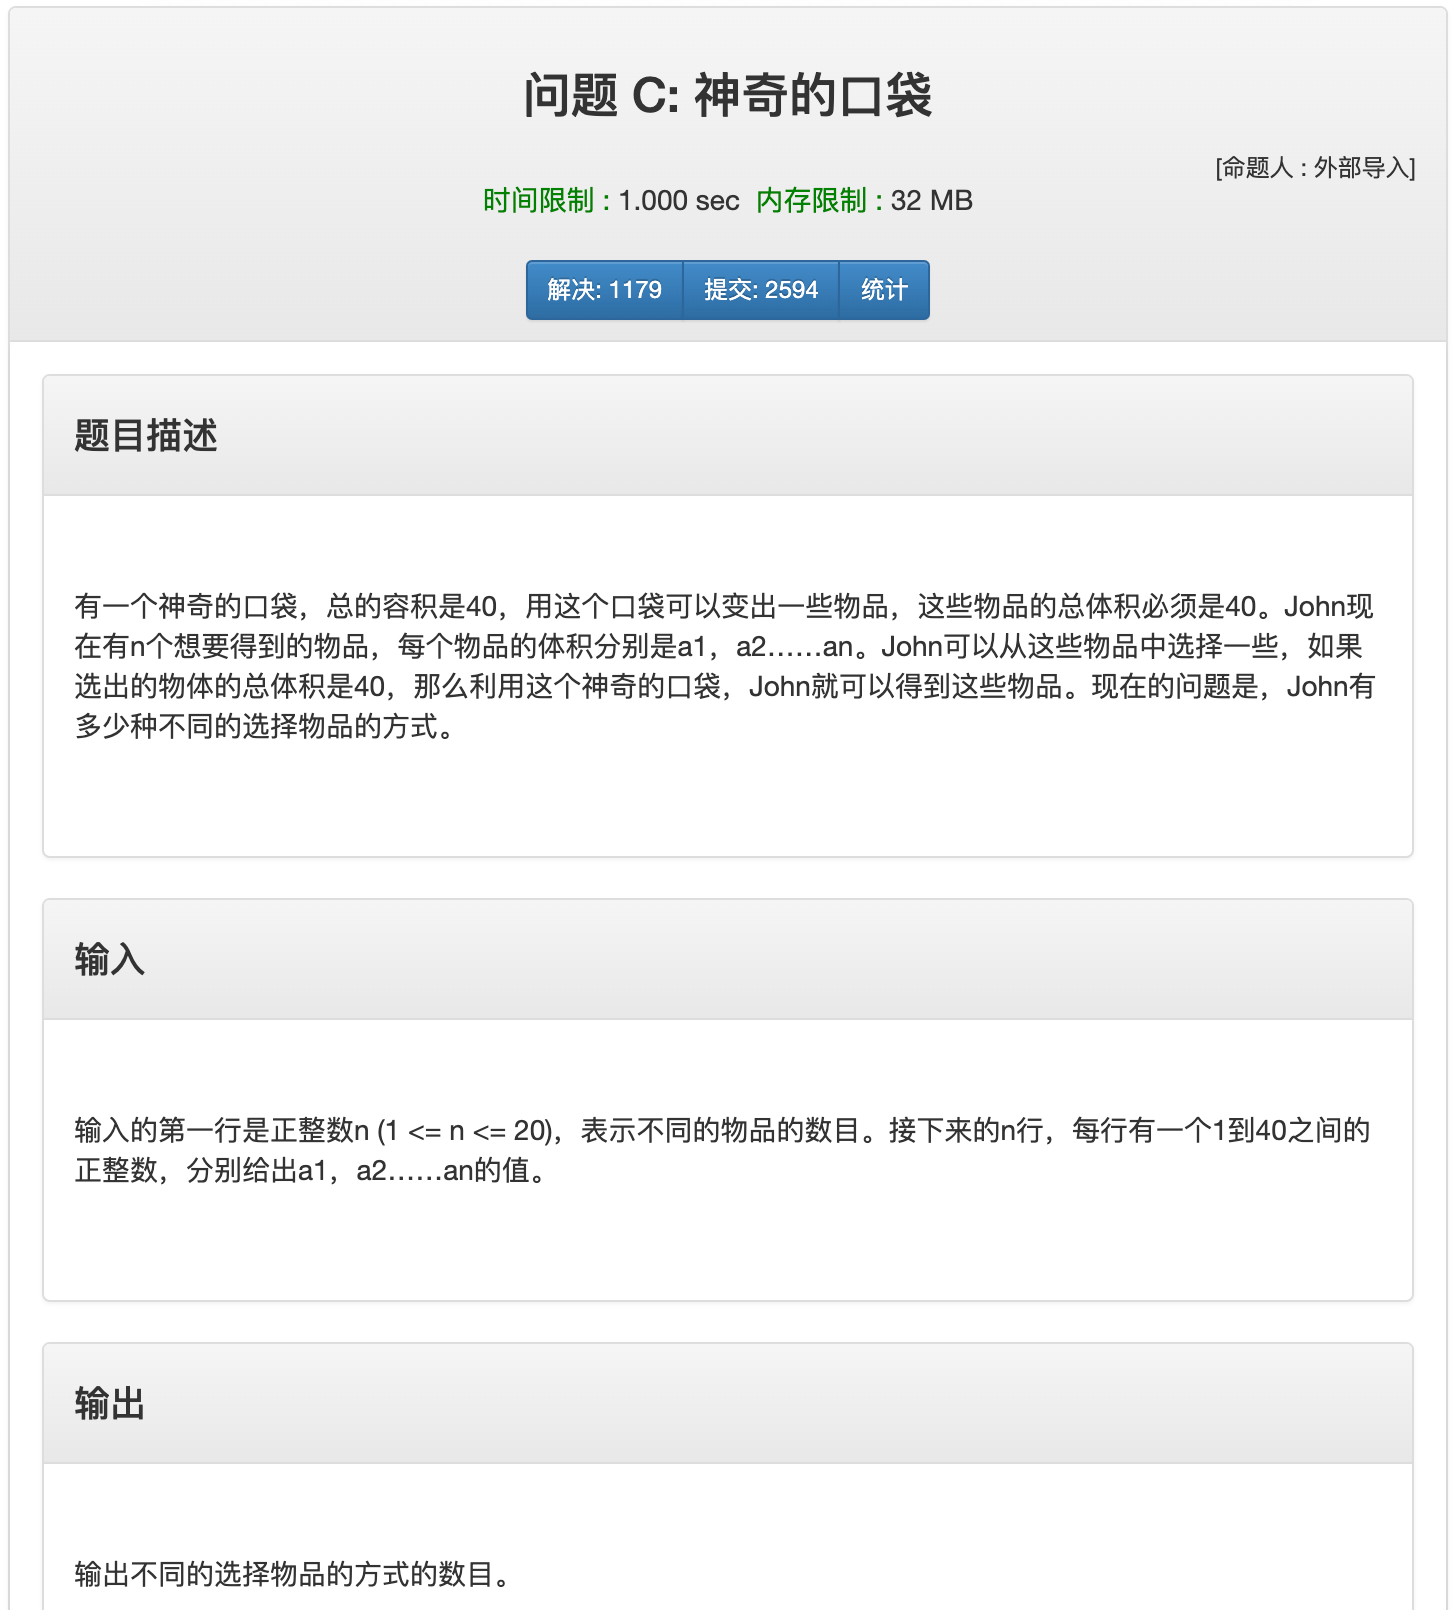Open the 解决: 1179 solved list
Image resolution: width=1454 pixels, height=1610 pixels.
click(x=604, y=290)
